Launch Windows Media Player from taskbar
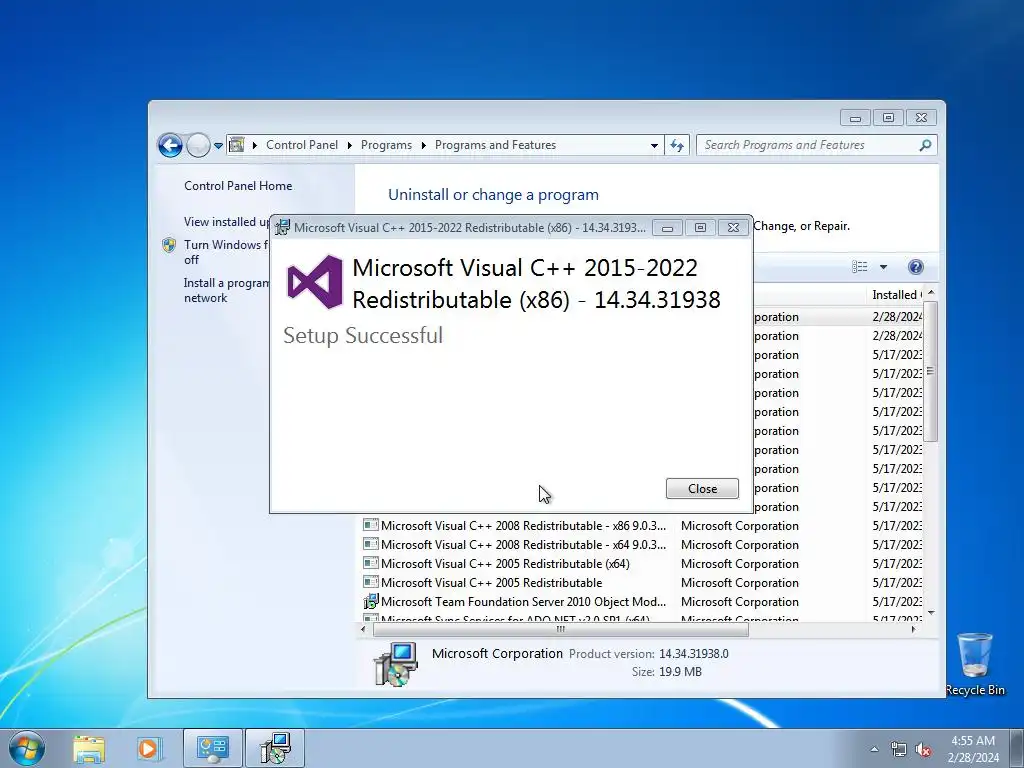This screenshot has width=1024, height=768. (148, 749)
